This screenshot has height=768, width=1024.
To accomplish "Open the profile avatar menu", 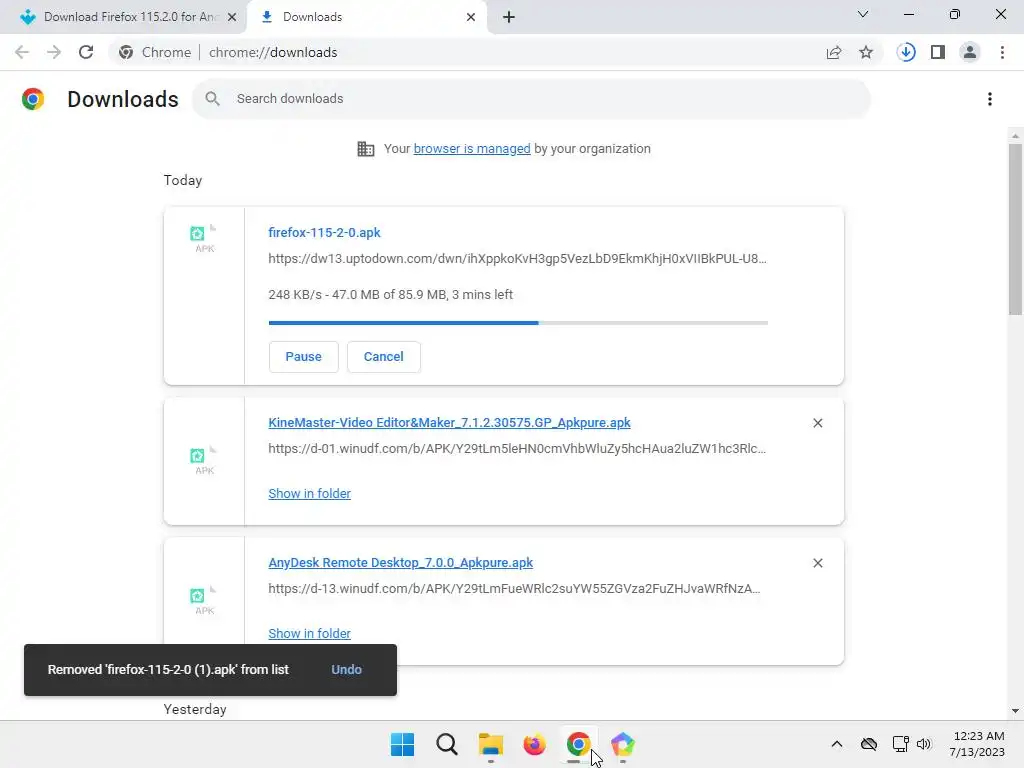I will click(x=970, y=52).
